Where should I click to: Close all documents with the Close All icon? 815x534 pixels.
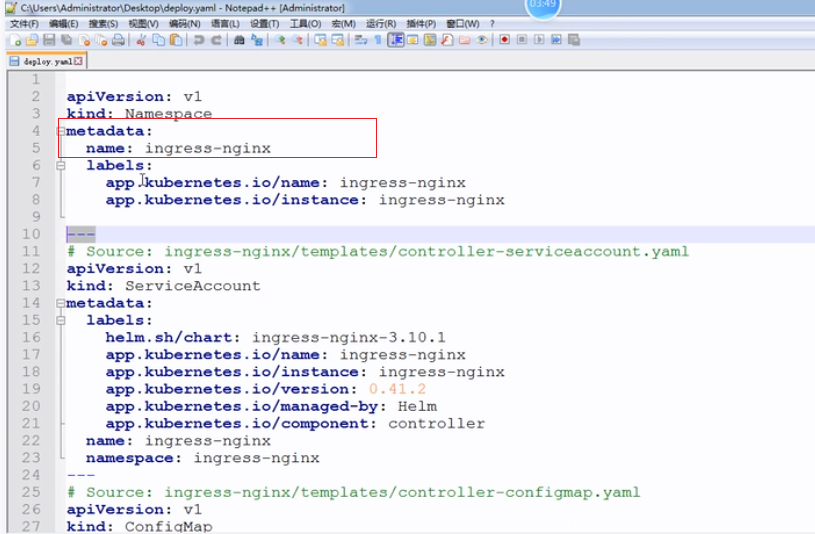[x=101, y=40]
